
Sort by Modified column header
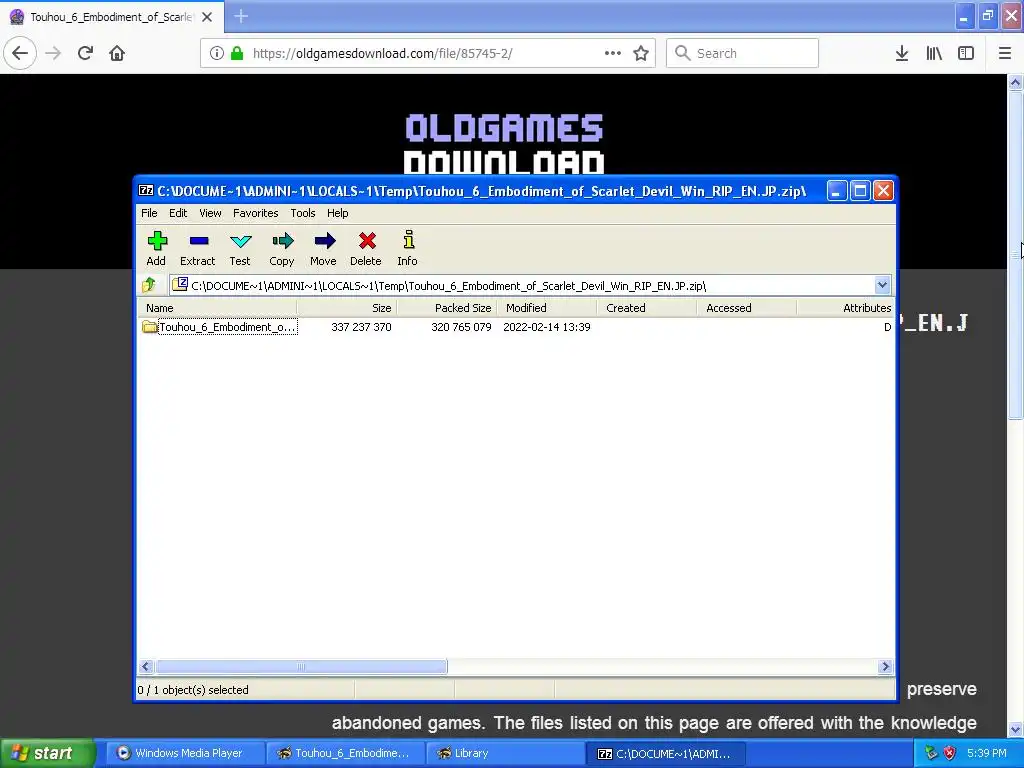tap(547, 308)
